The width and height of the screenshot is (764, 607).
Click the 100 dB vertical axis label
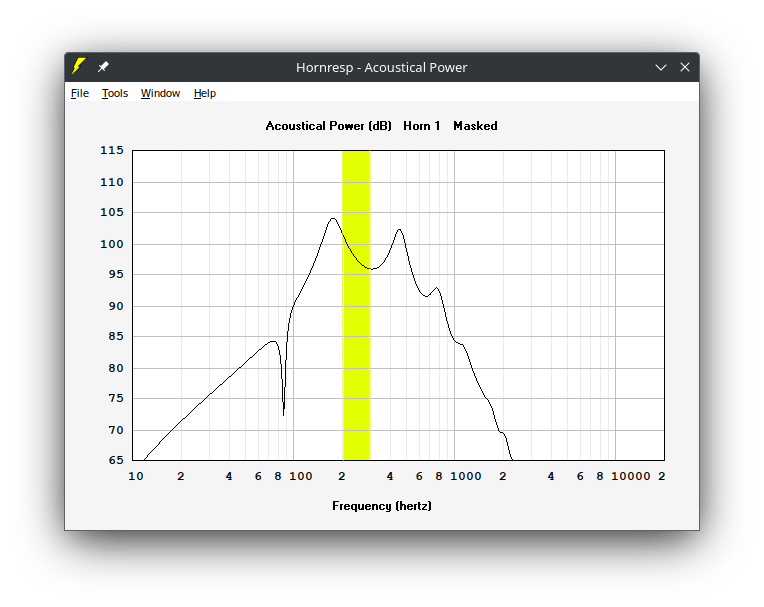click(x=112, y=244)
